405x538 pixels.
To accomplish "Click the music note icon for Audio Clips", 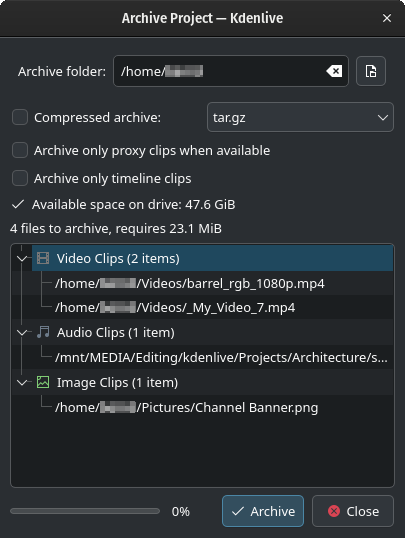I will 43,332.
